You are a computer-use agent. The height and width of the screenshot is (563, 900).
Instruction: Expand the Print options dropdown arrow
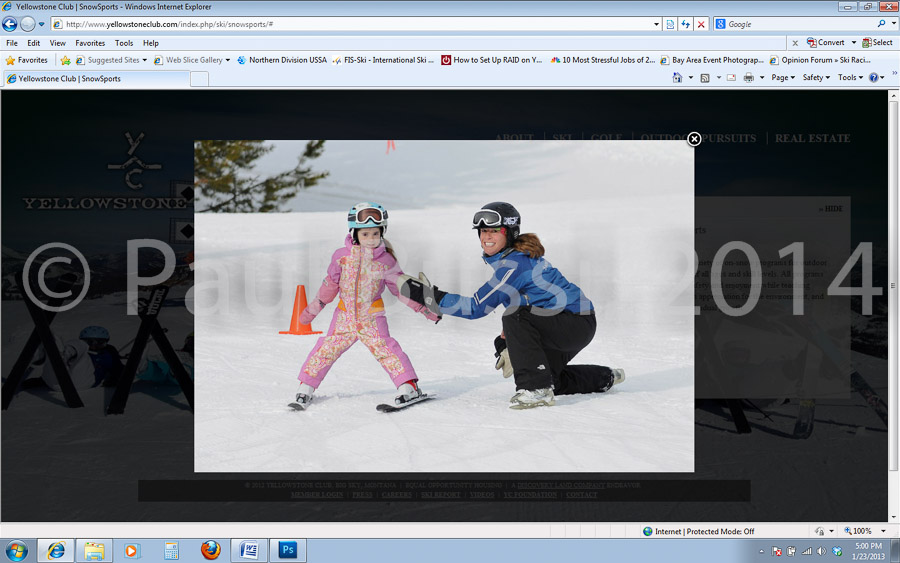[762, 77]
